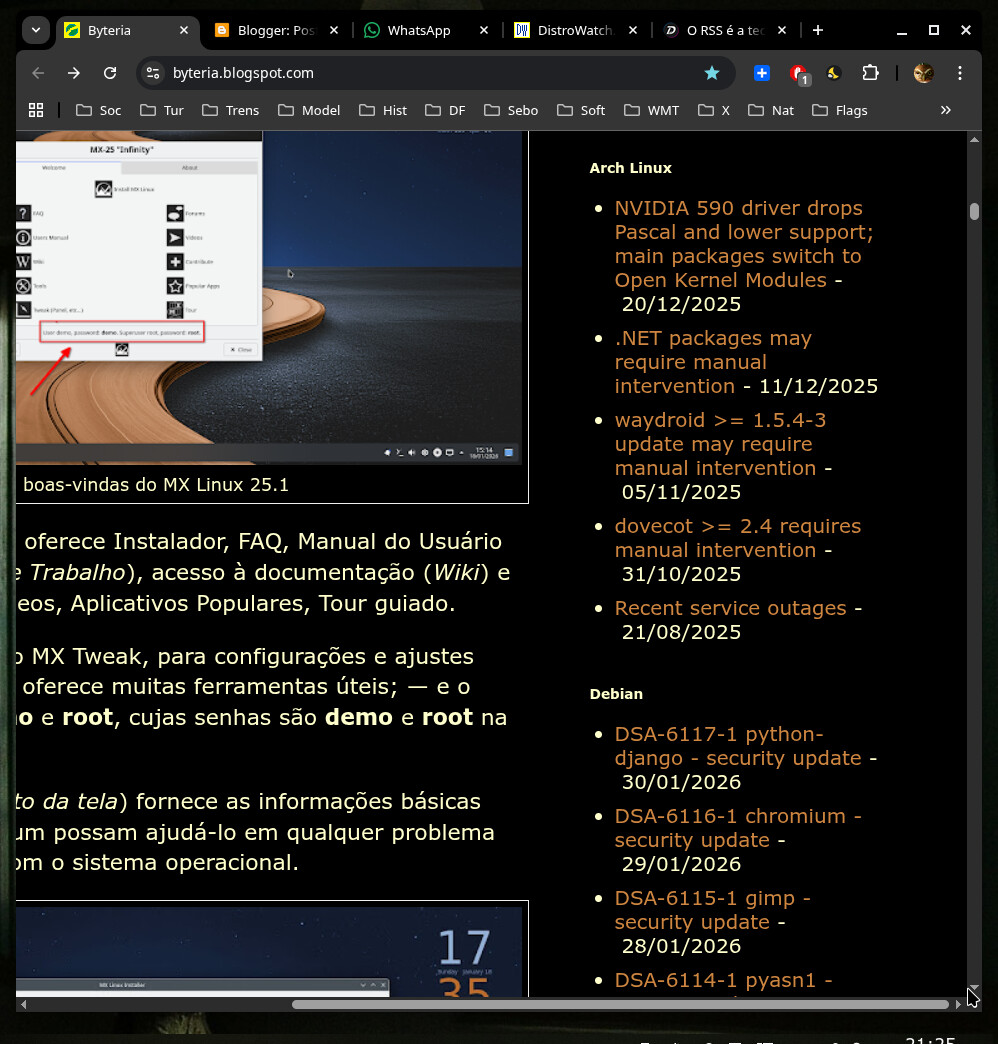This screenshot has height=1044, width=998.
Task: Click the site info icon beside URL
Action: coord(152,73)
